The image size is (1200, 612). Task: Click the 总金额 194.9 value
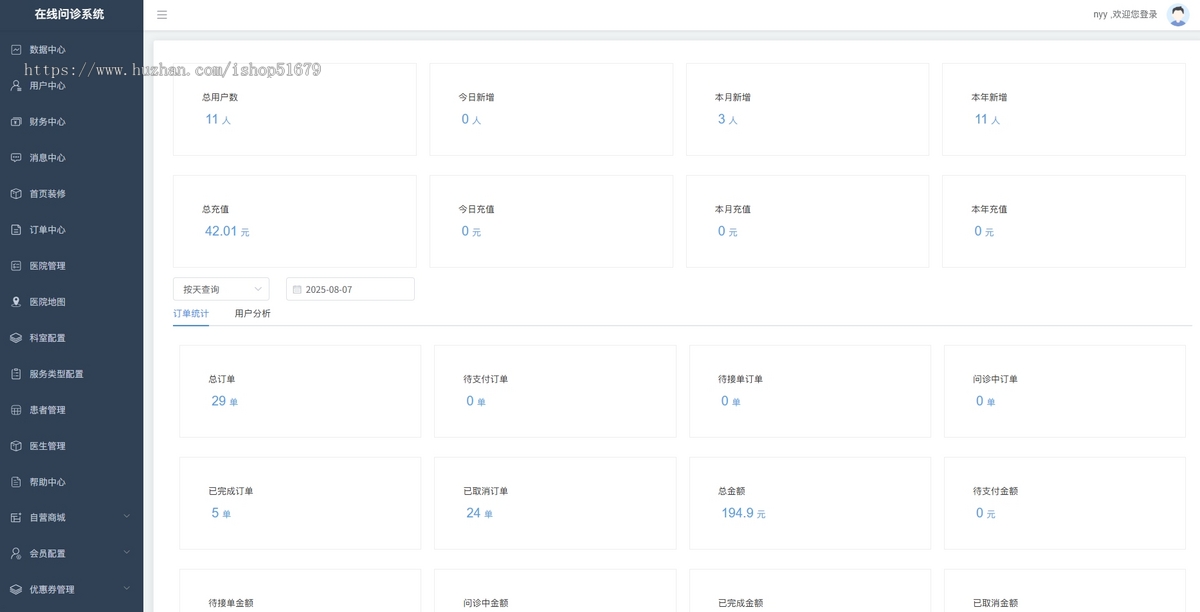743,513
